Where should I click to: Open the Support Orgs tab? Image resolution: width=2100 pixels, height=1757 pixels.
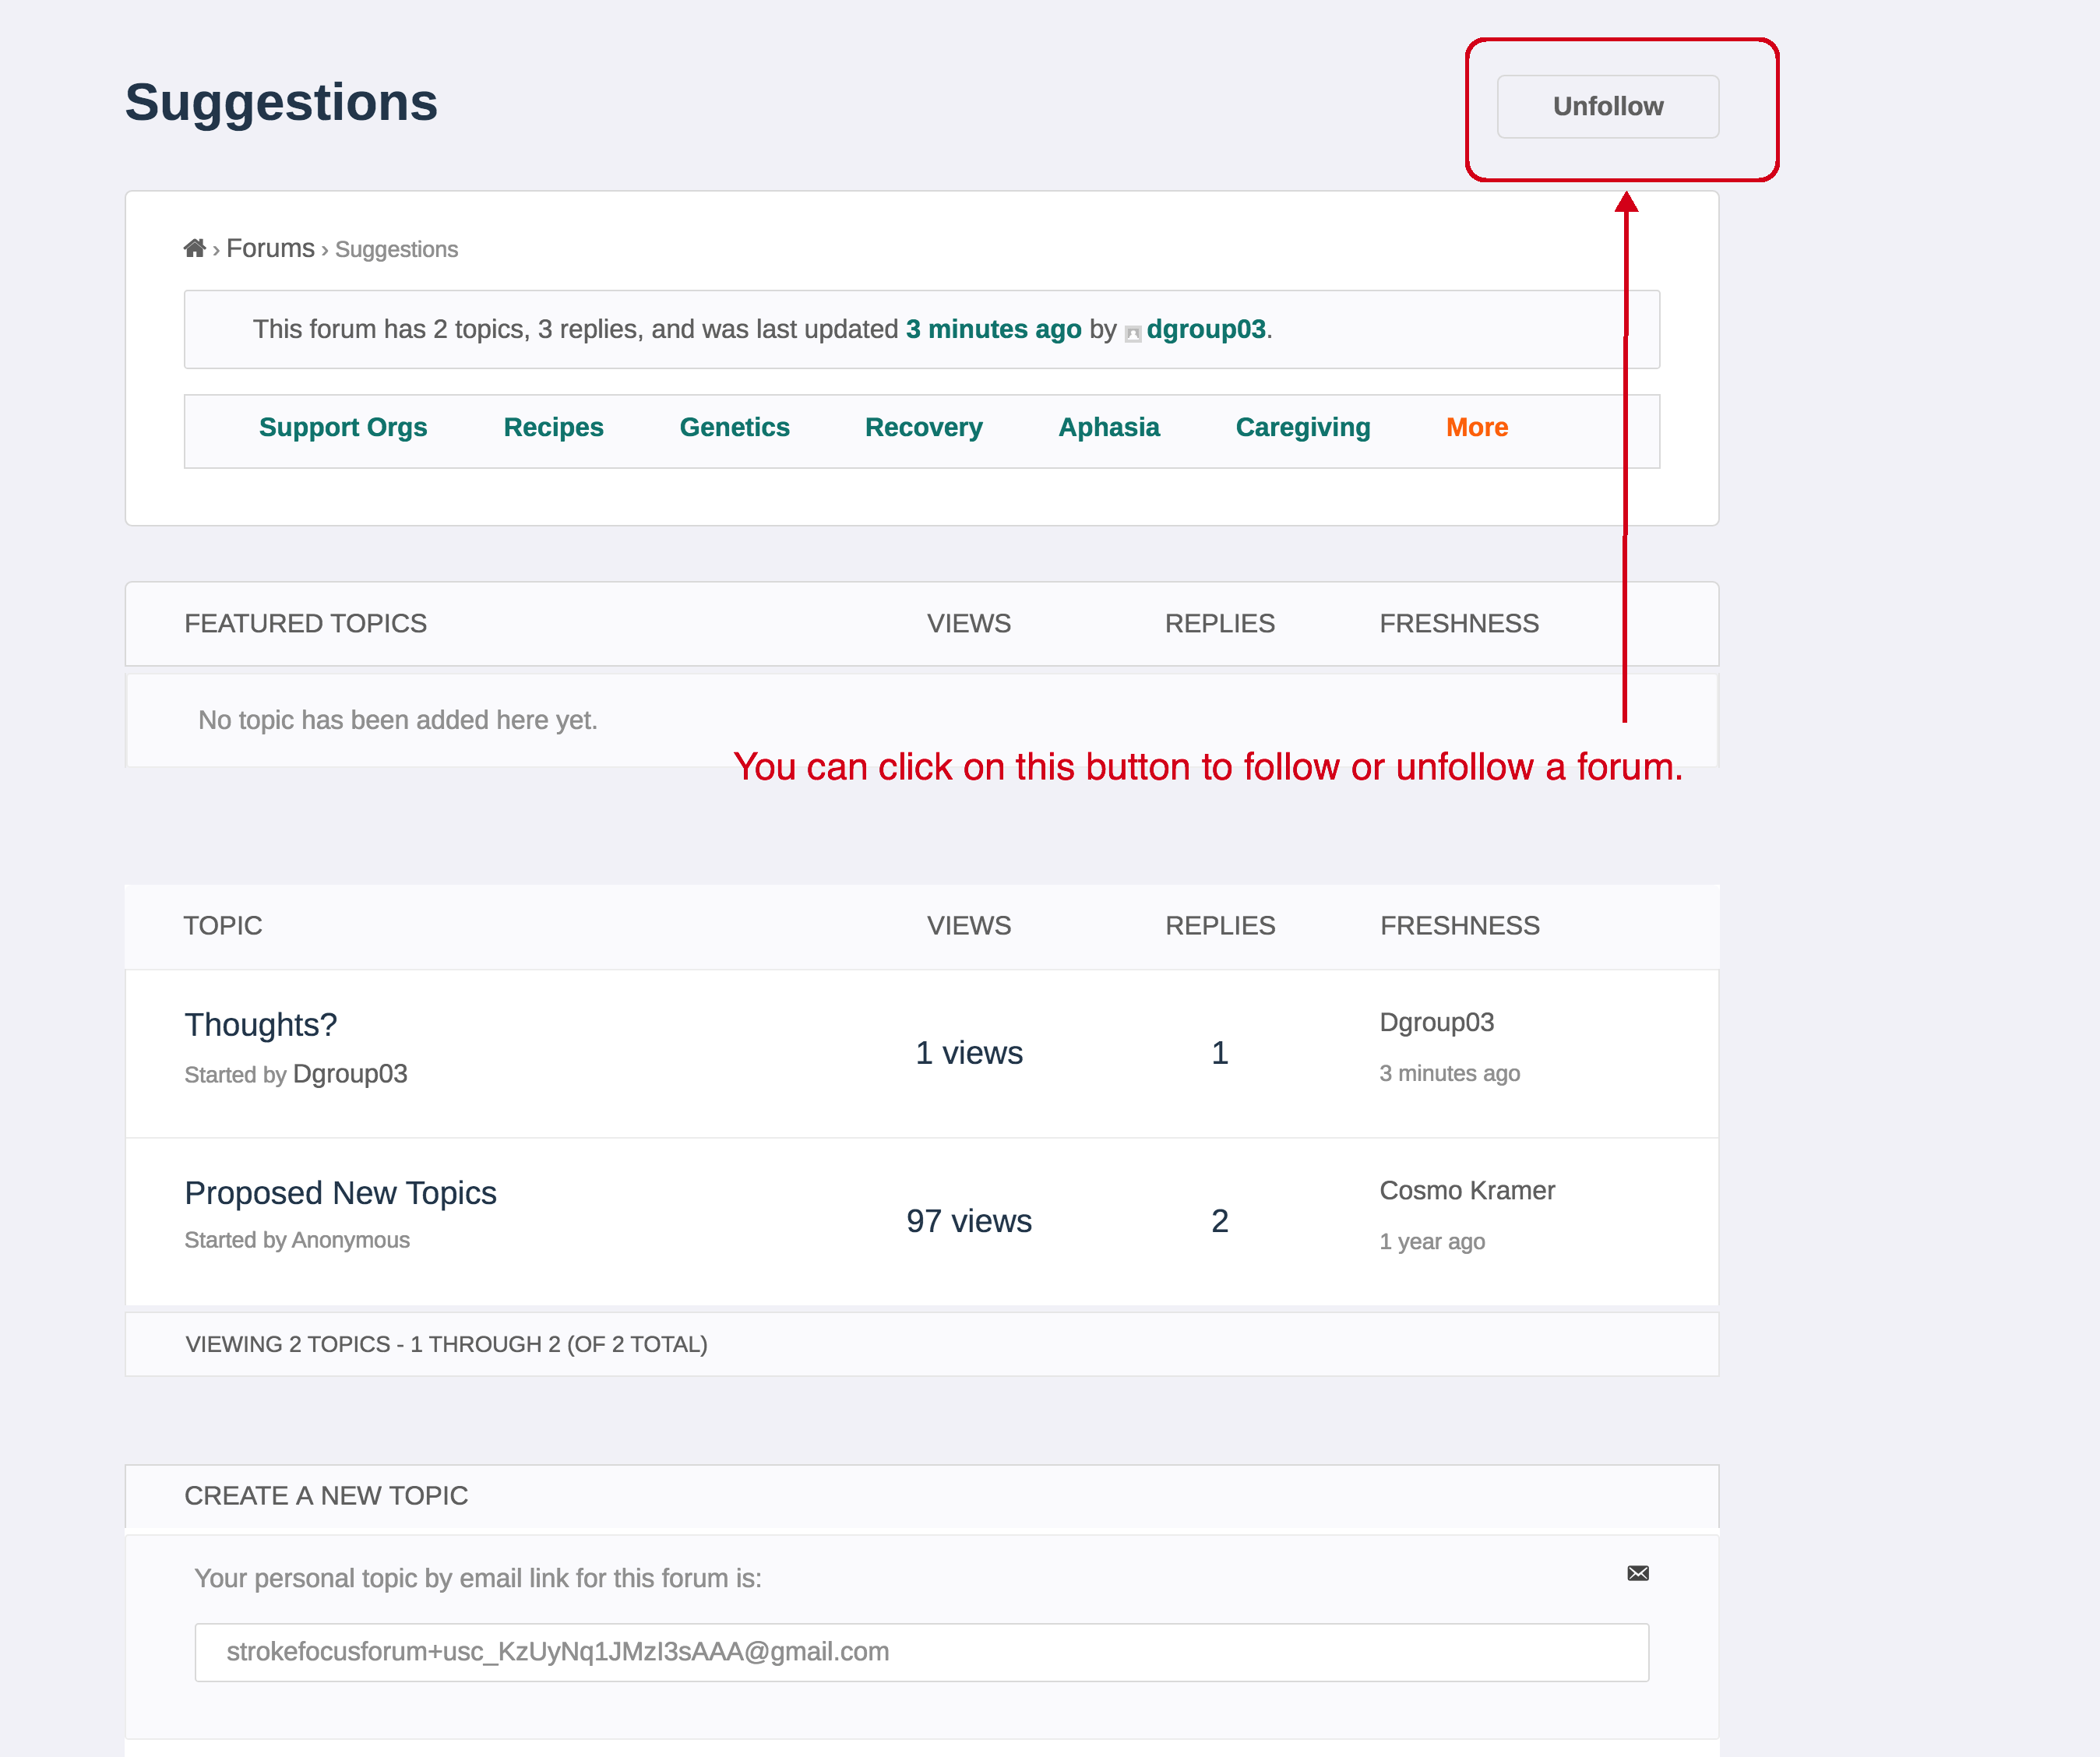pyautogui.click(x=343, y=427)
